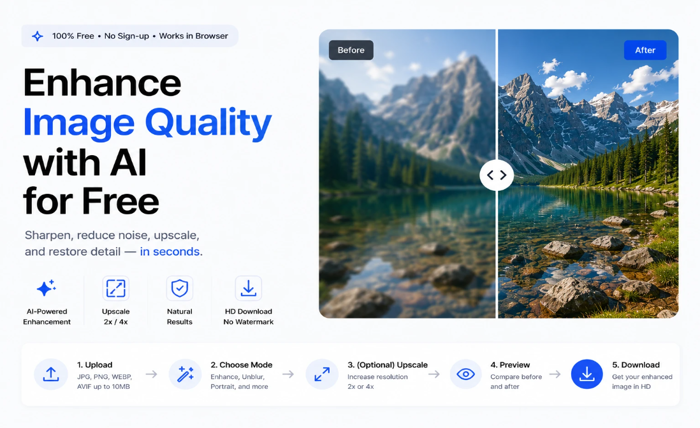Image resolution: width=700 pixels, height=428 pixels.
Task: Click the "in seconds" blue link text
Action: [170, 252]
